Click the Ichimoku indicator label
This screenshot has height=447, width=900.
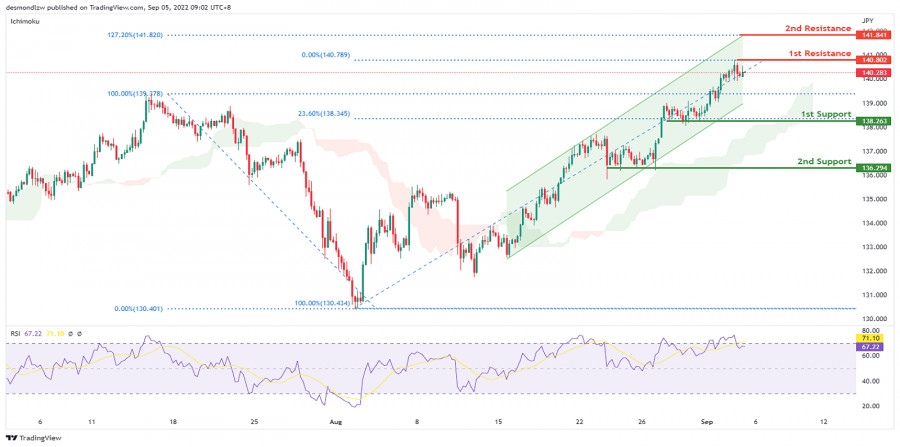click(24, 20)
